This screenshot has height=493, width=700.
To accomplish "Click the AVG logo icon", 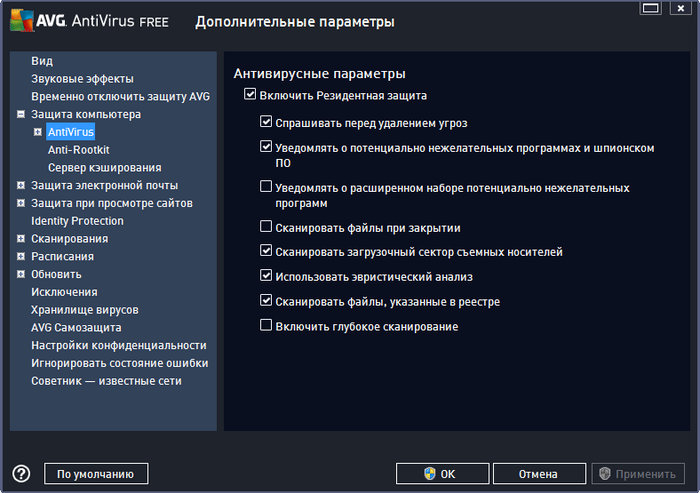I will pyautogui.click(x=22, y=20).
